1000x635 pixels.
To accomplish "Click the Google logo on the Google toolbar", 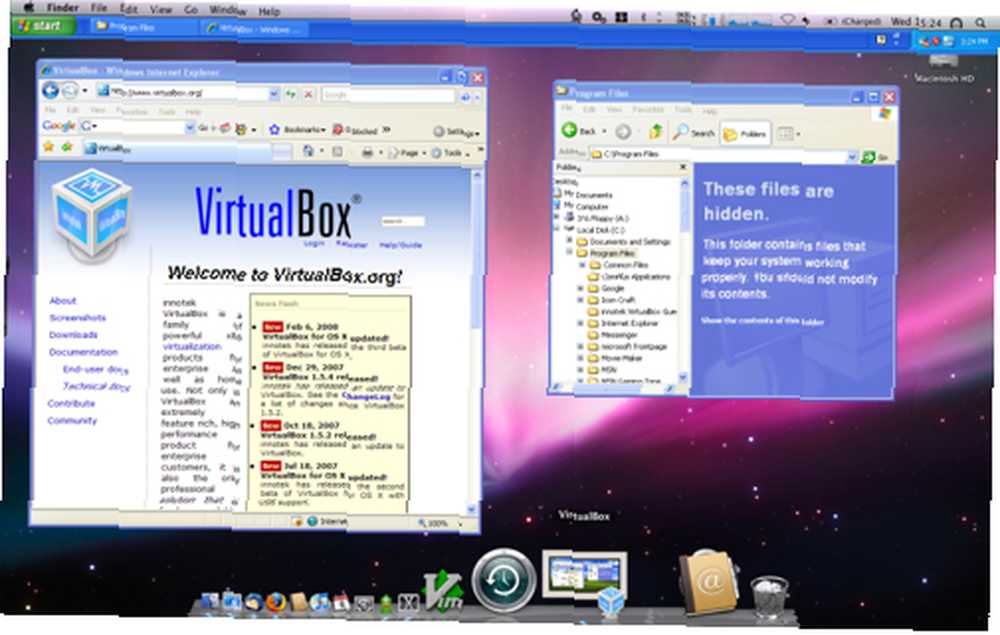I will tap(59, 126).
